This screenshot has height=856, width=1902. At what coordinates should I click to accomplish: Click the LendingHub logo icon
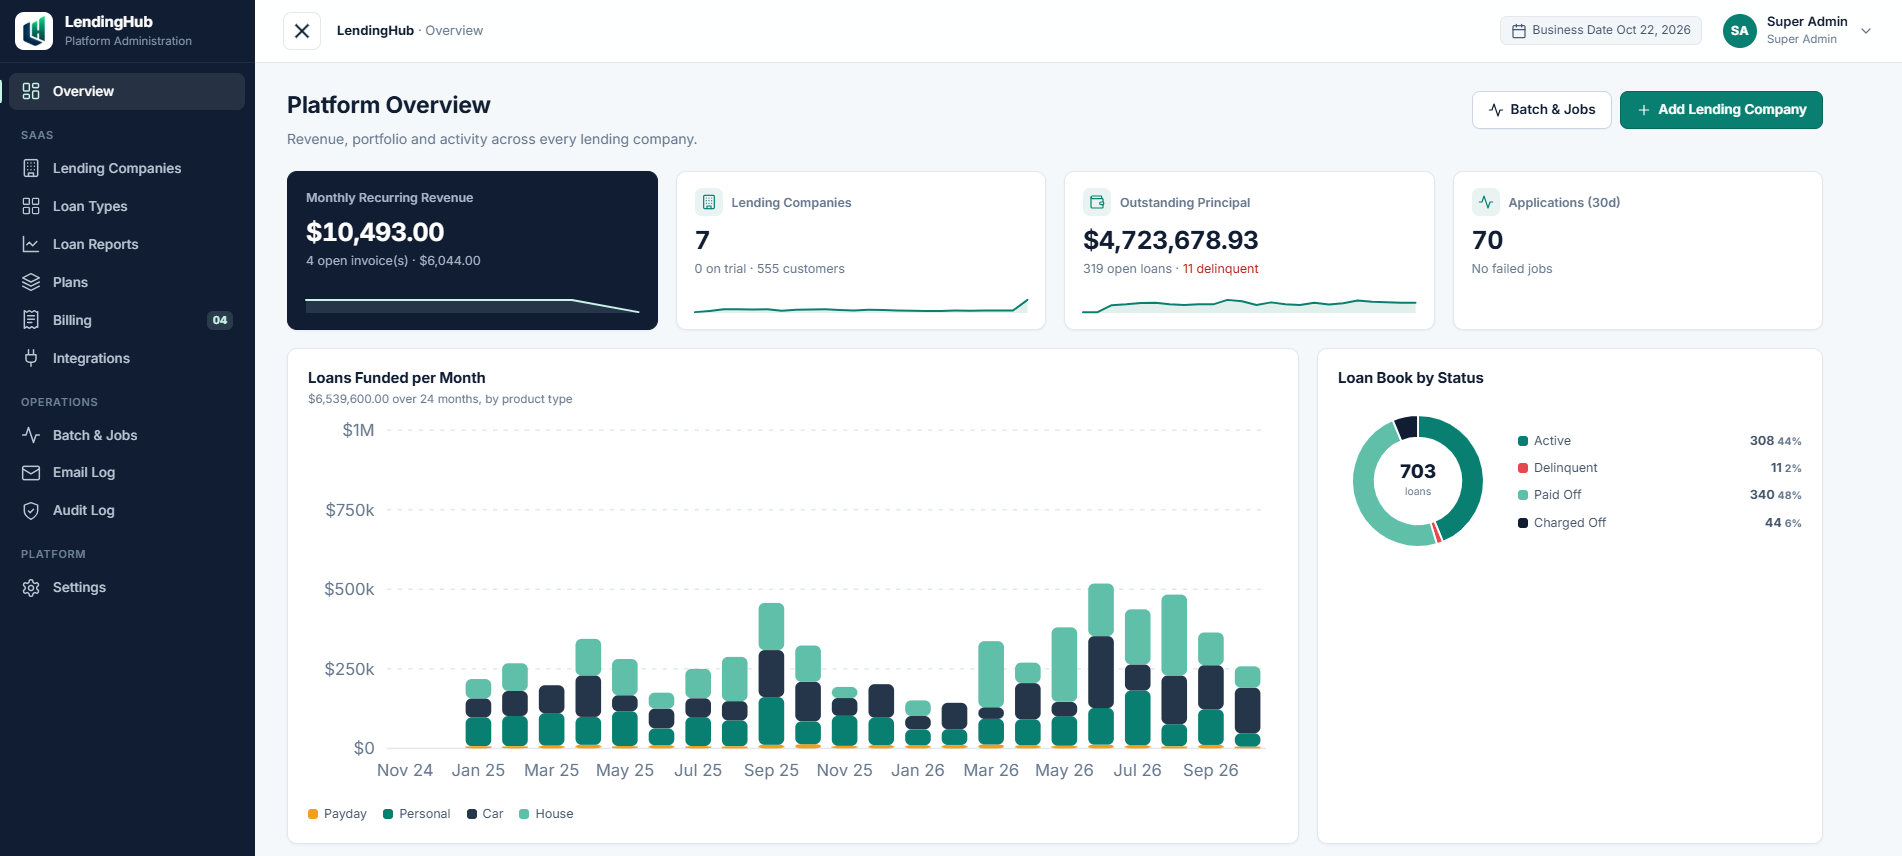click(x=34, y=31)
